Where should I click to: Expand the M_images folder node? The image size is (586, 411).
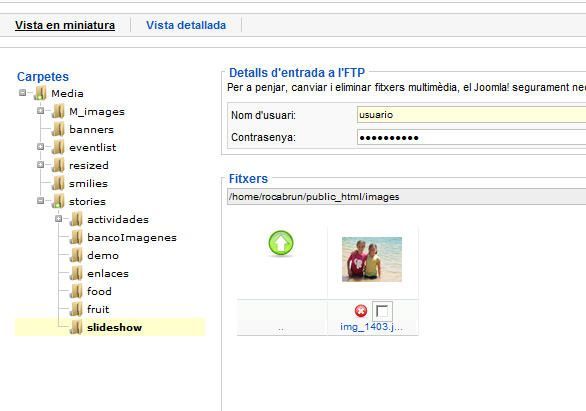40,111
